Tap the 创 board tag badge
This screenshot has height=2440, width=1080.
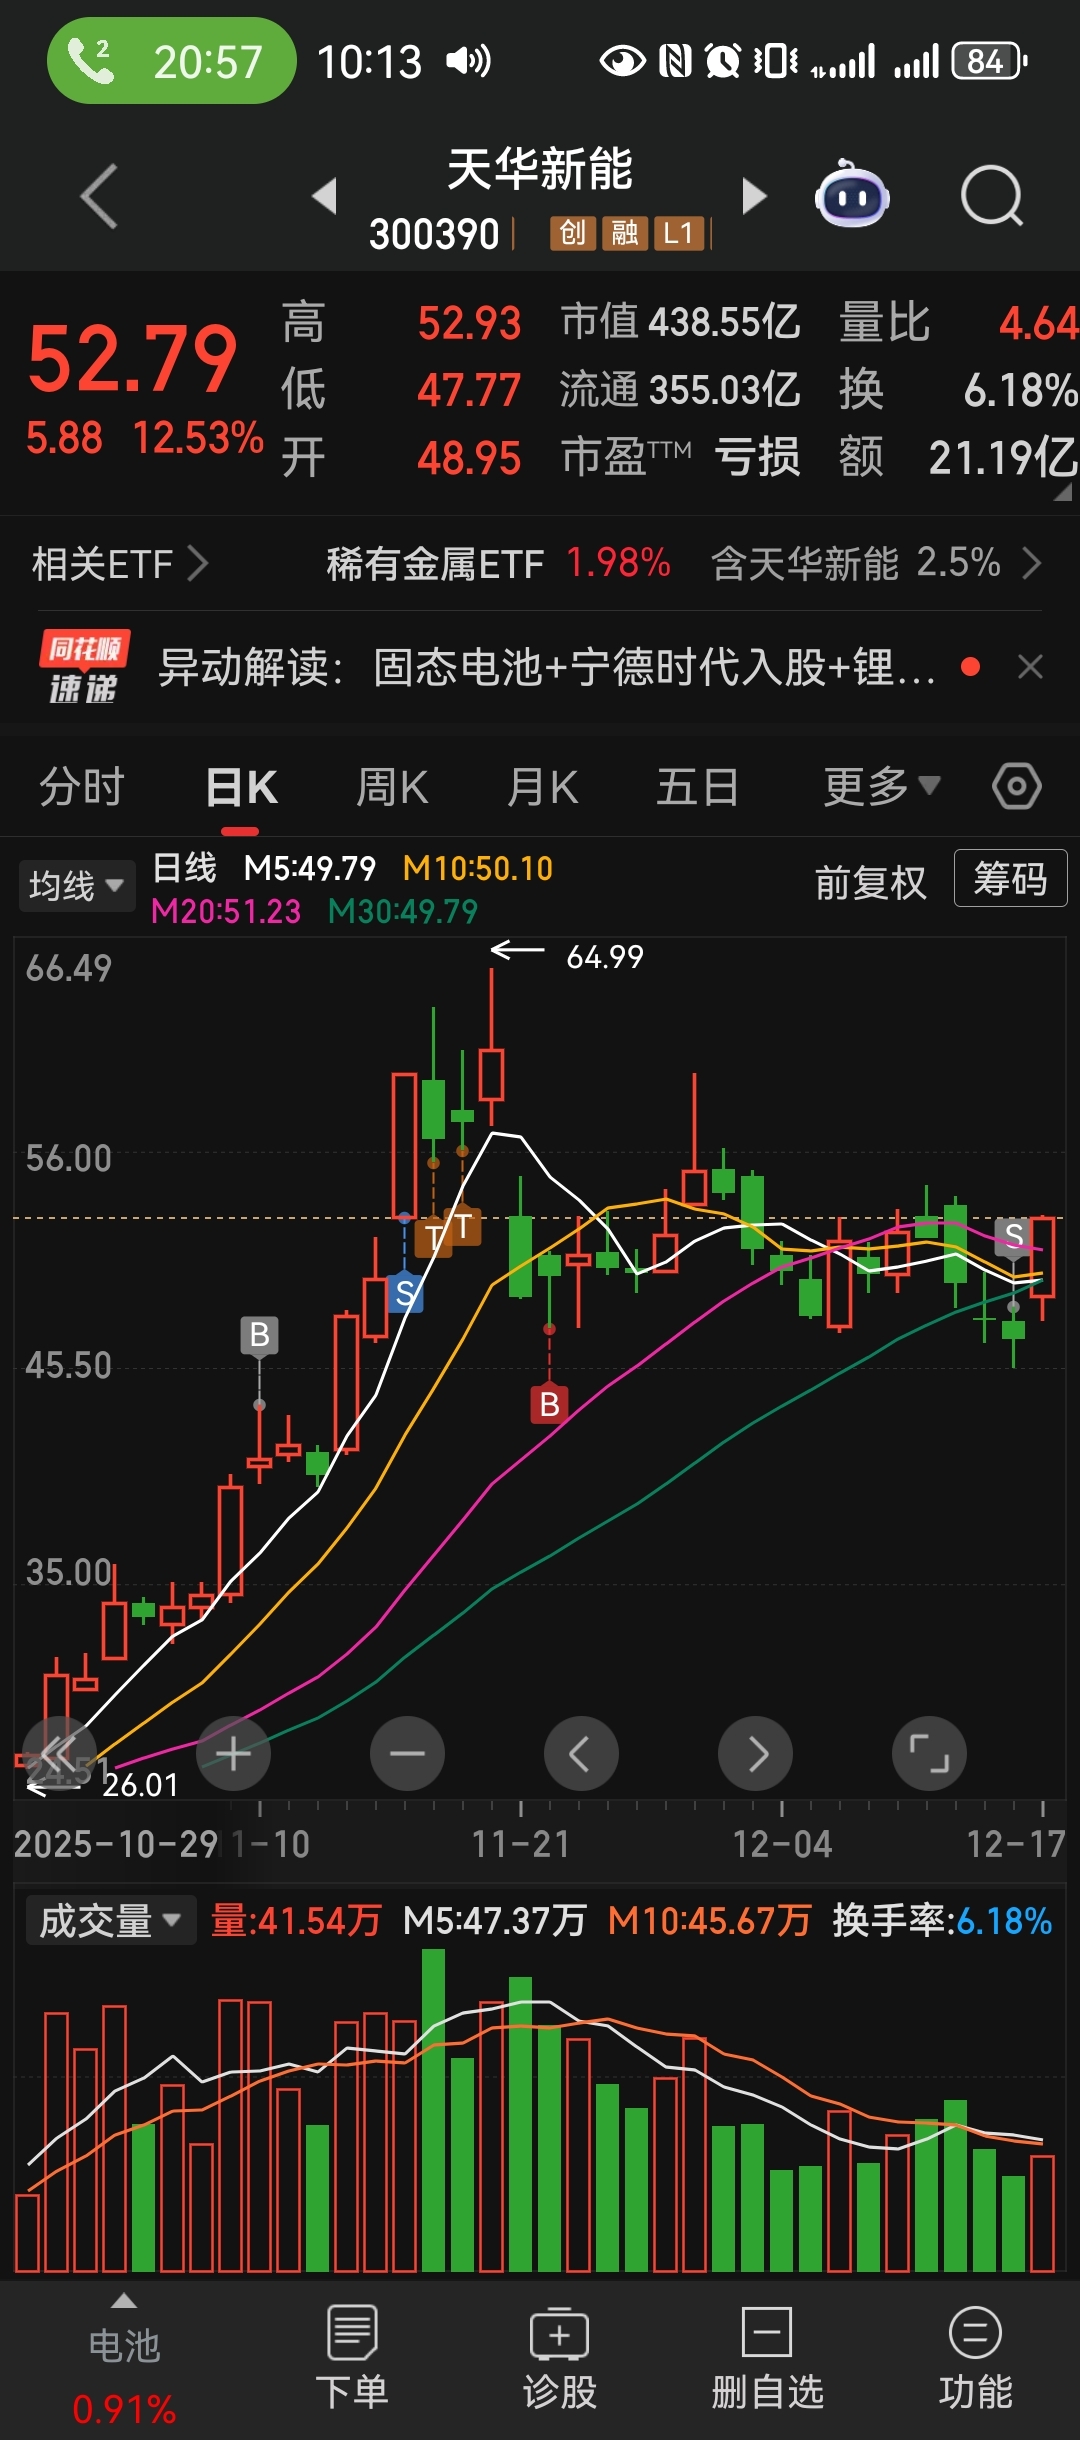(573, 233)
